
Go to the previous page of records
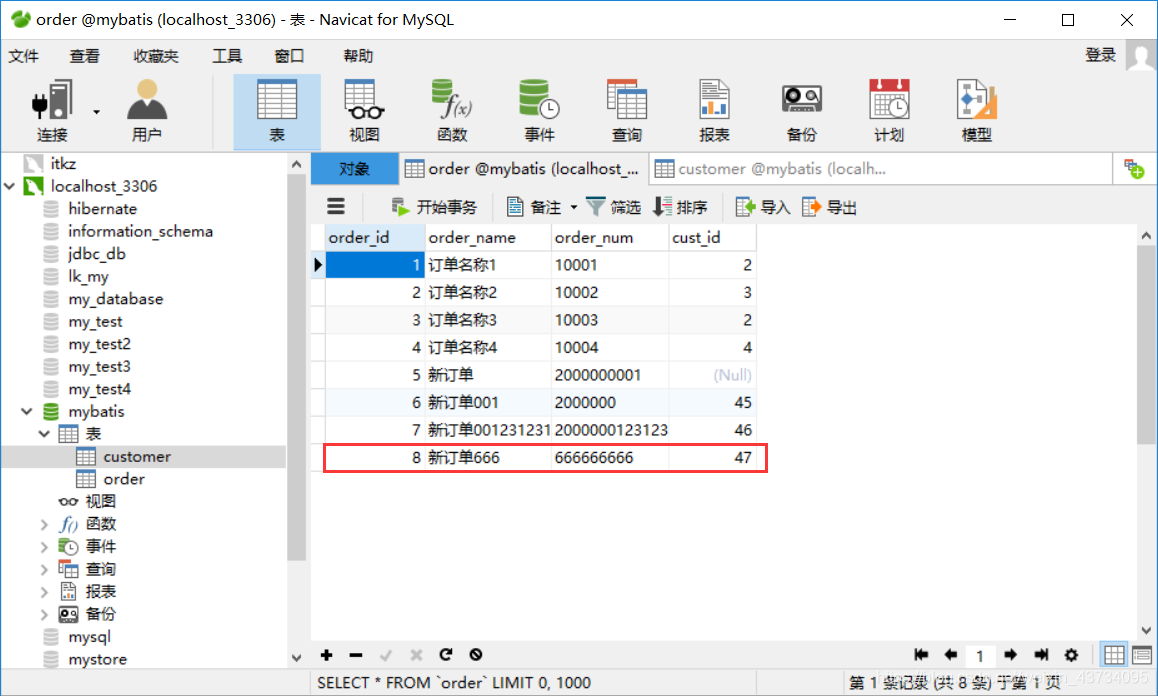950,655
